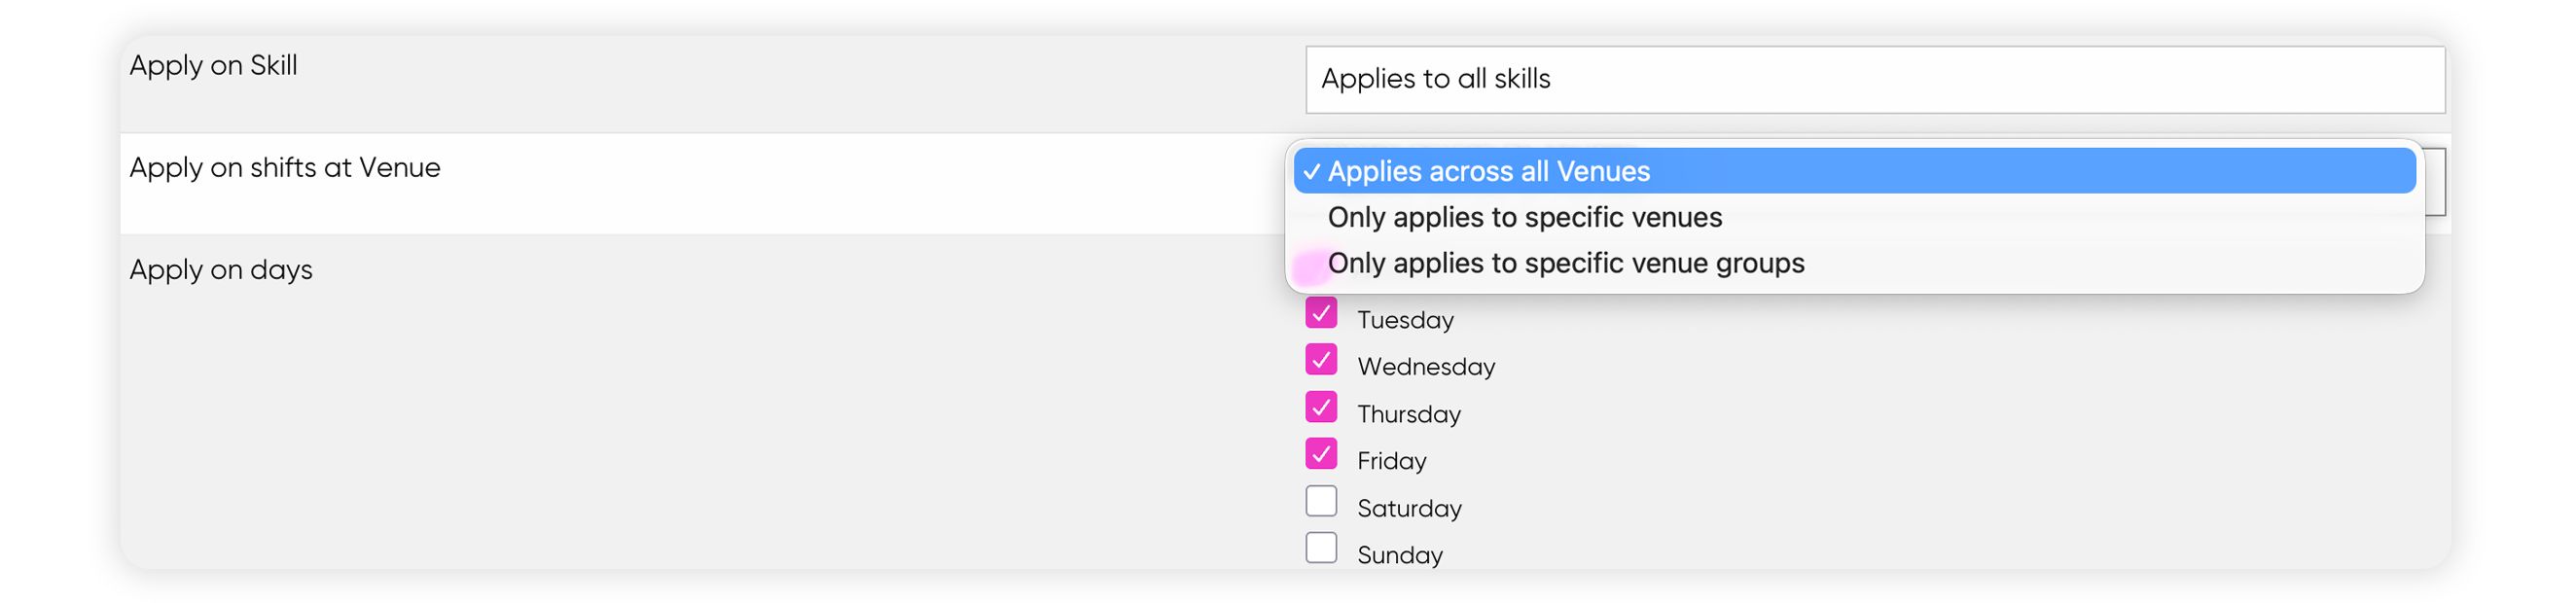Image resolution: width=2576 pixels, height=603 pixels.
Task: Uncheck the Wednesday checkbox
Action: tap(1320, 360)
